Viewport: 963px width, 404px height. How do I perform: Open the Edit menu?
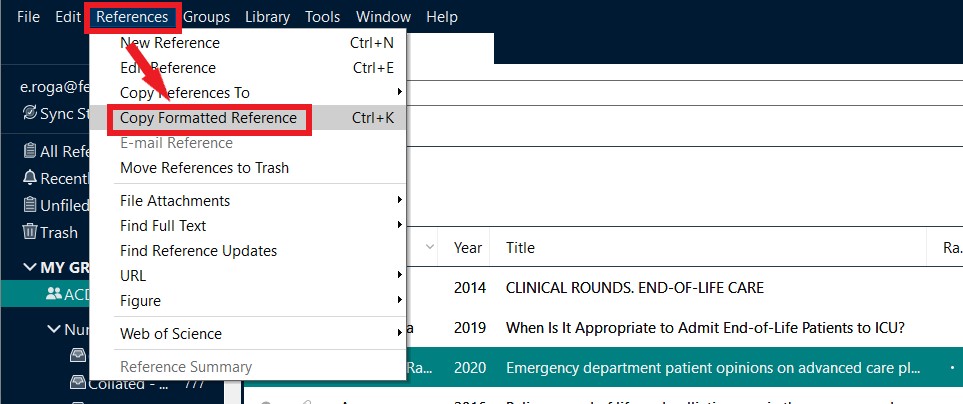coord(68,17)
